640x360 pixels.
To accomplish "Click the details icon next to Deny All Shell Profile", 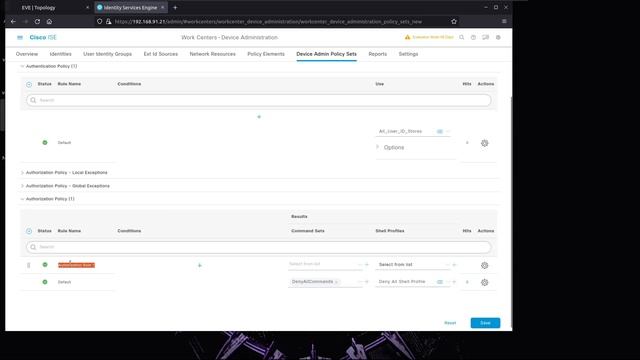I will [440, 282].
